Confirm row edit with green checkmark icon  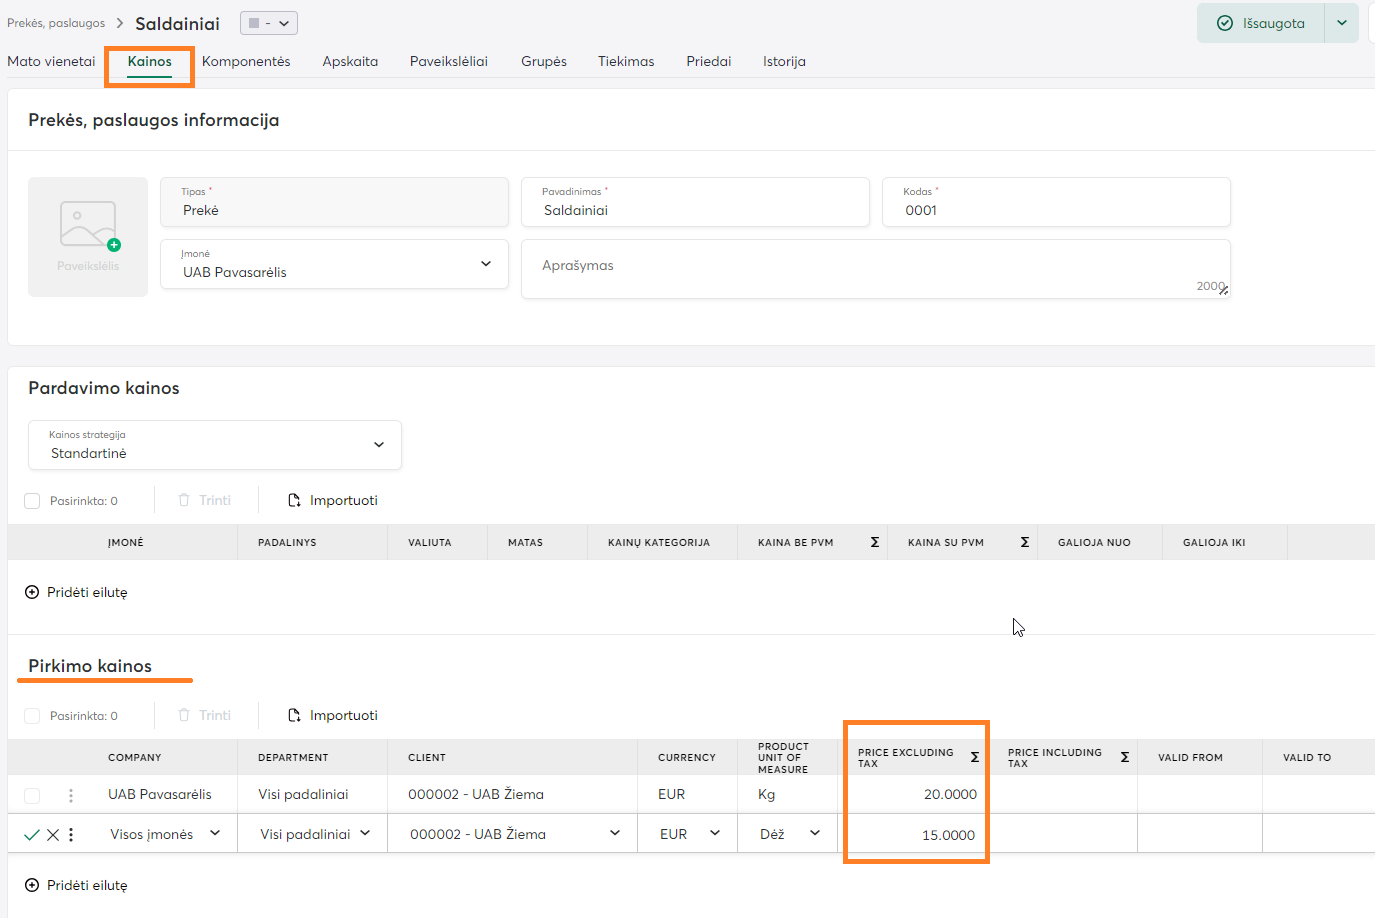[x=31, y=835]
